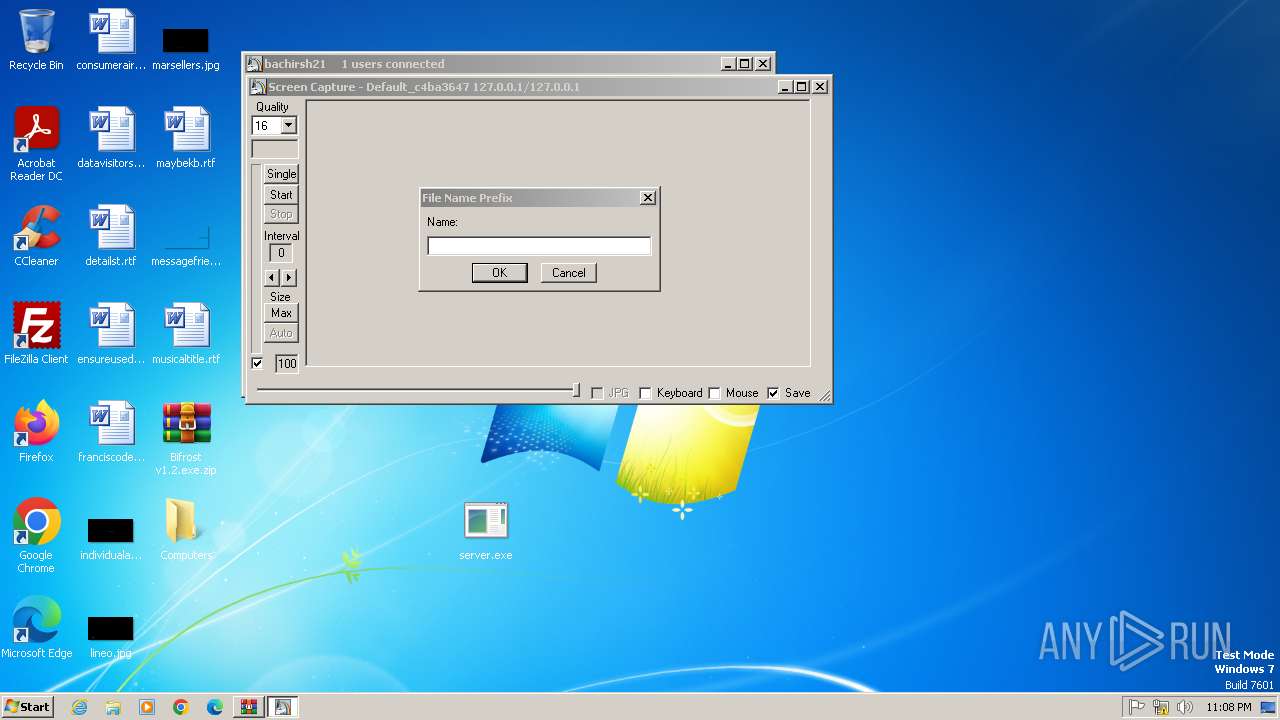Open media player taskbar icon
1280x720 pixels.
tap(147, 707)
